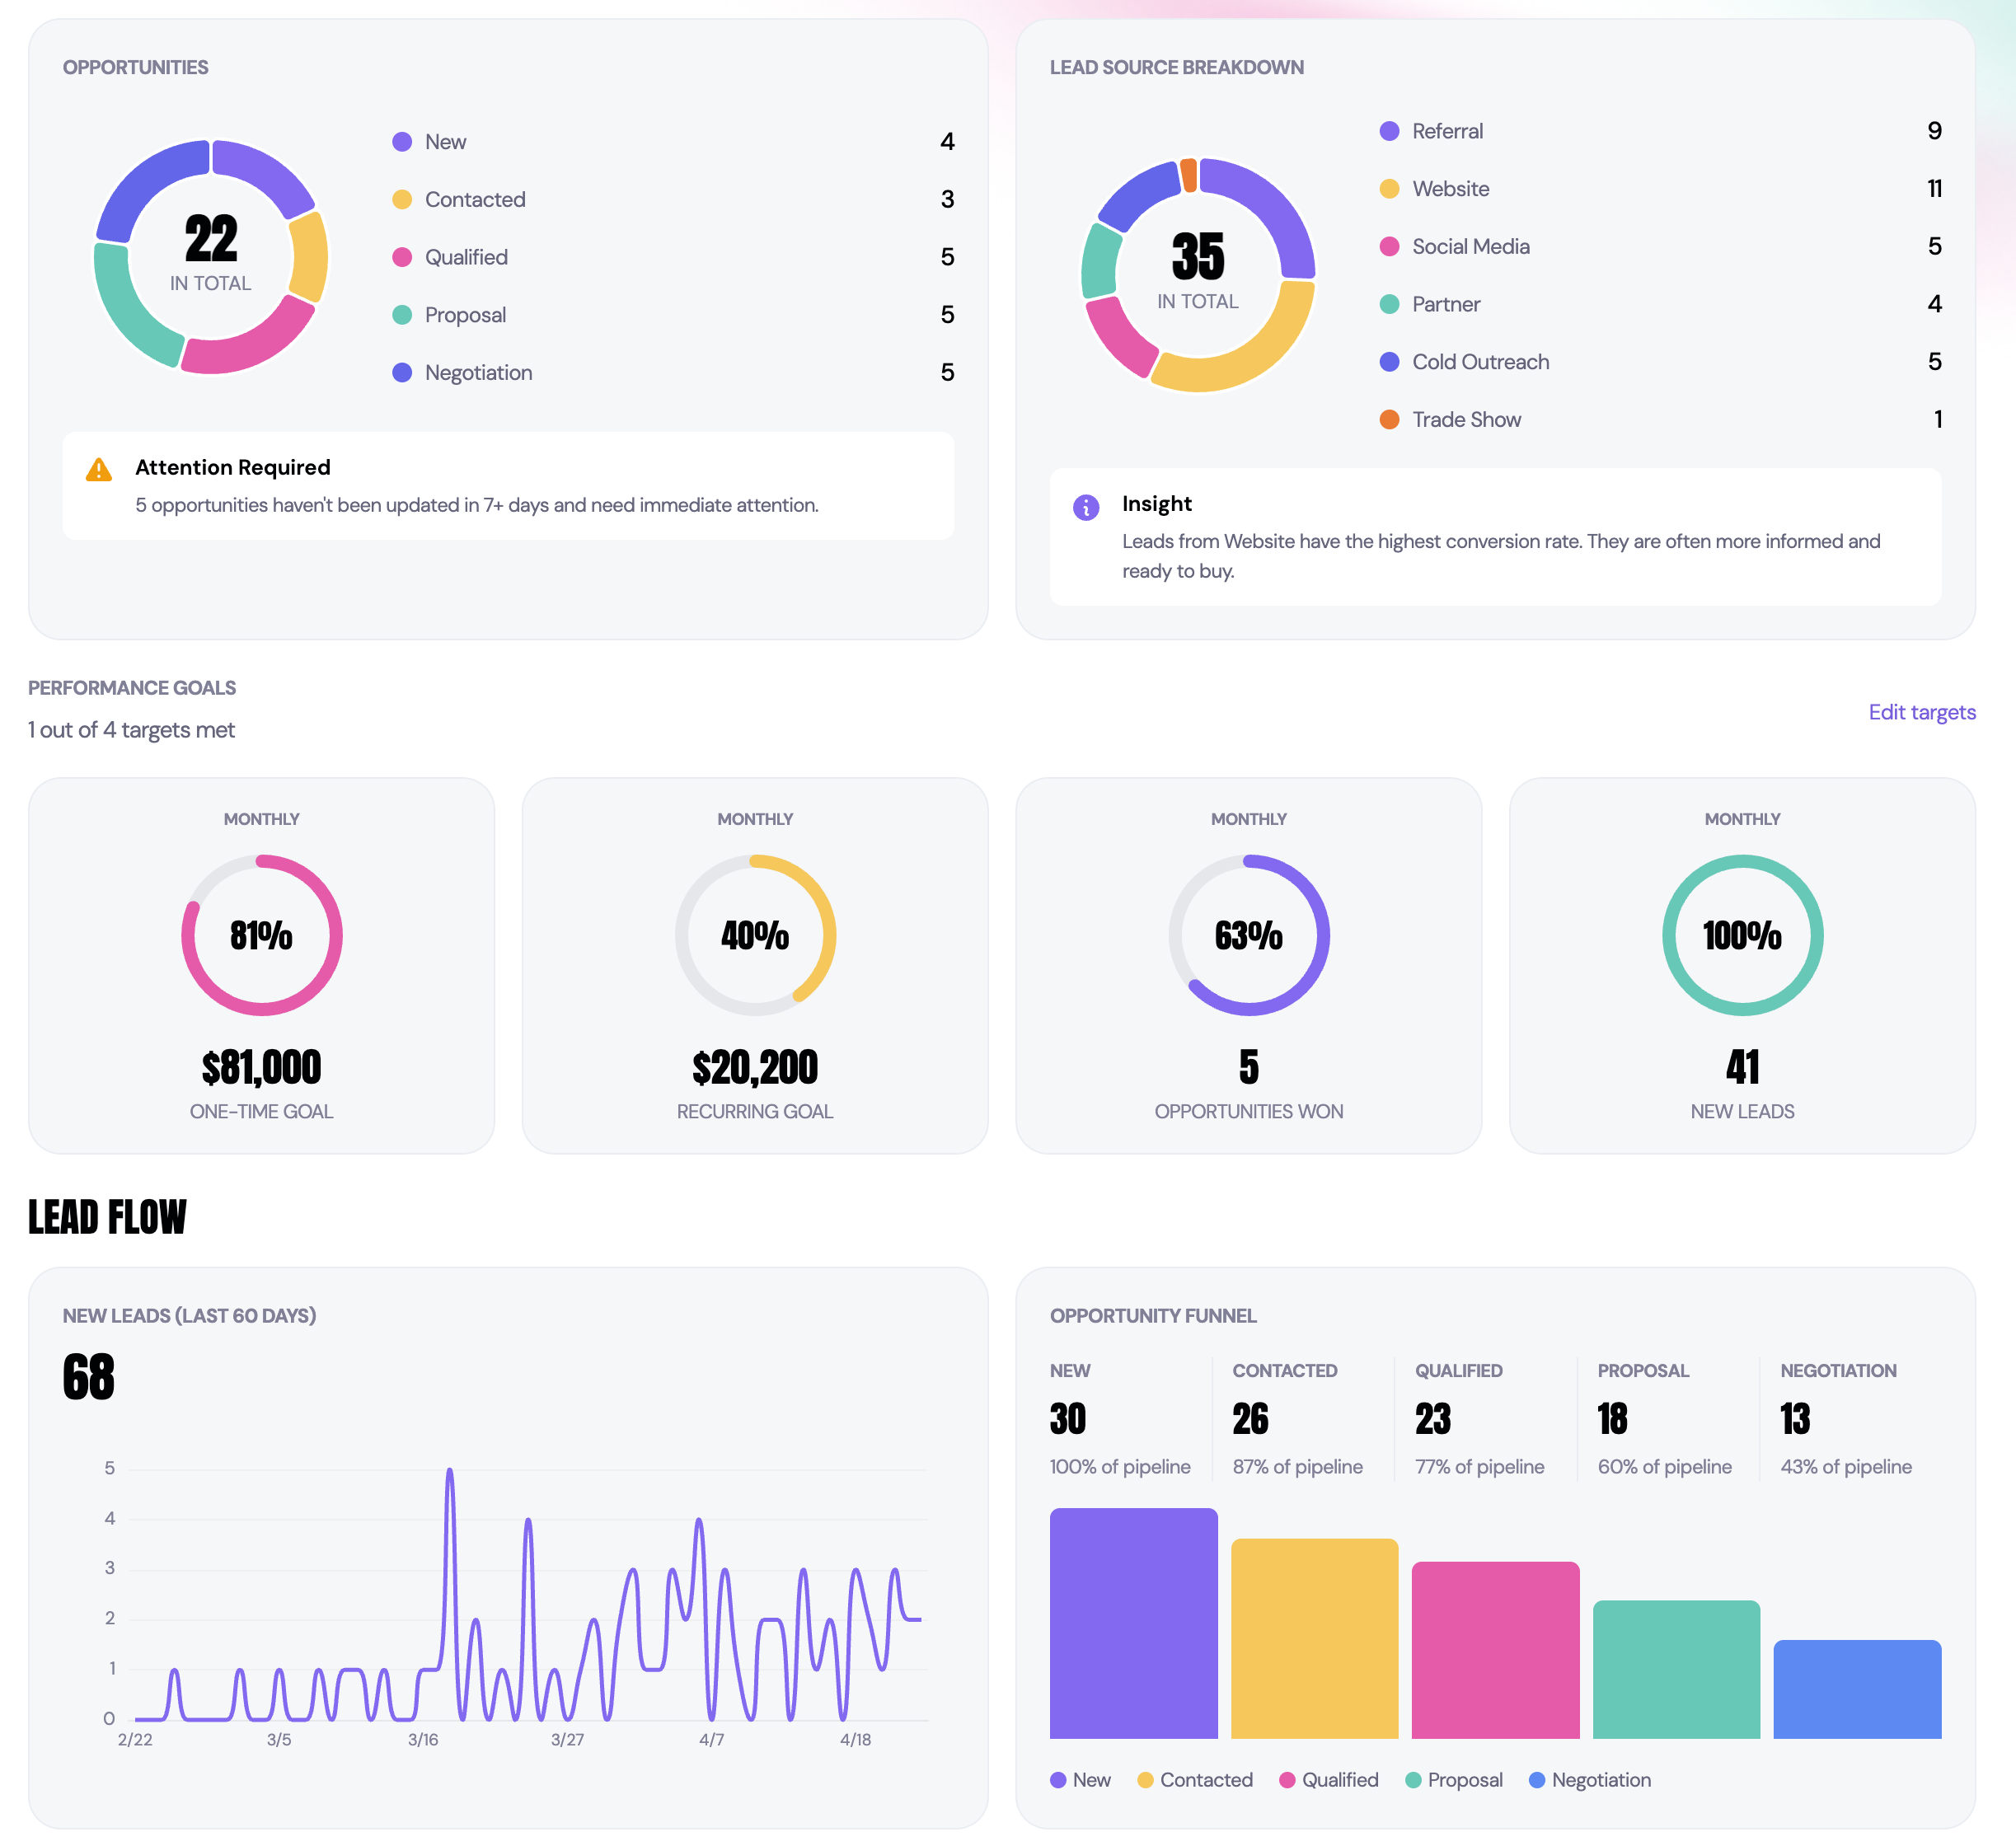
Task: Click the 3/16 date on leads chart axis
Action: (423, 1740)
